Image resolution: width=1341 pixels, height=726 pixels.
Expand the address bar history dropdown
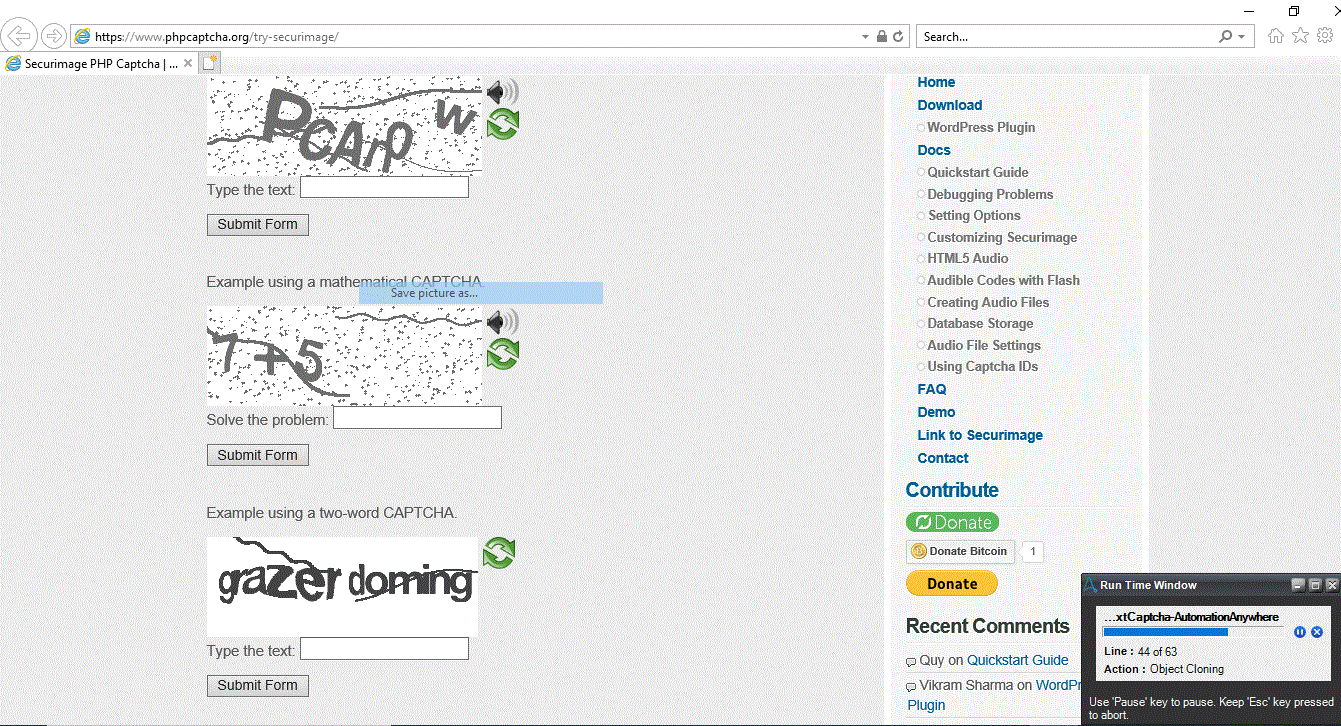tap(865, 36)
